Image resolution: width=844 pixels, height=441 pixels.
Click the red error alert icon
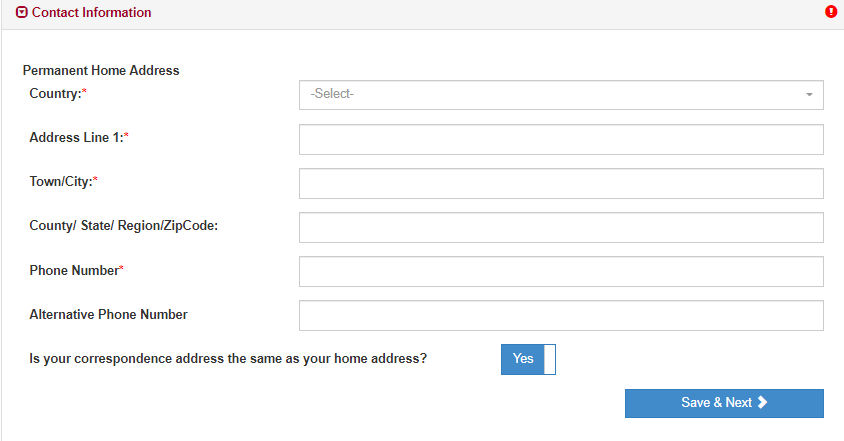[831, 12]
